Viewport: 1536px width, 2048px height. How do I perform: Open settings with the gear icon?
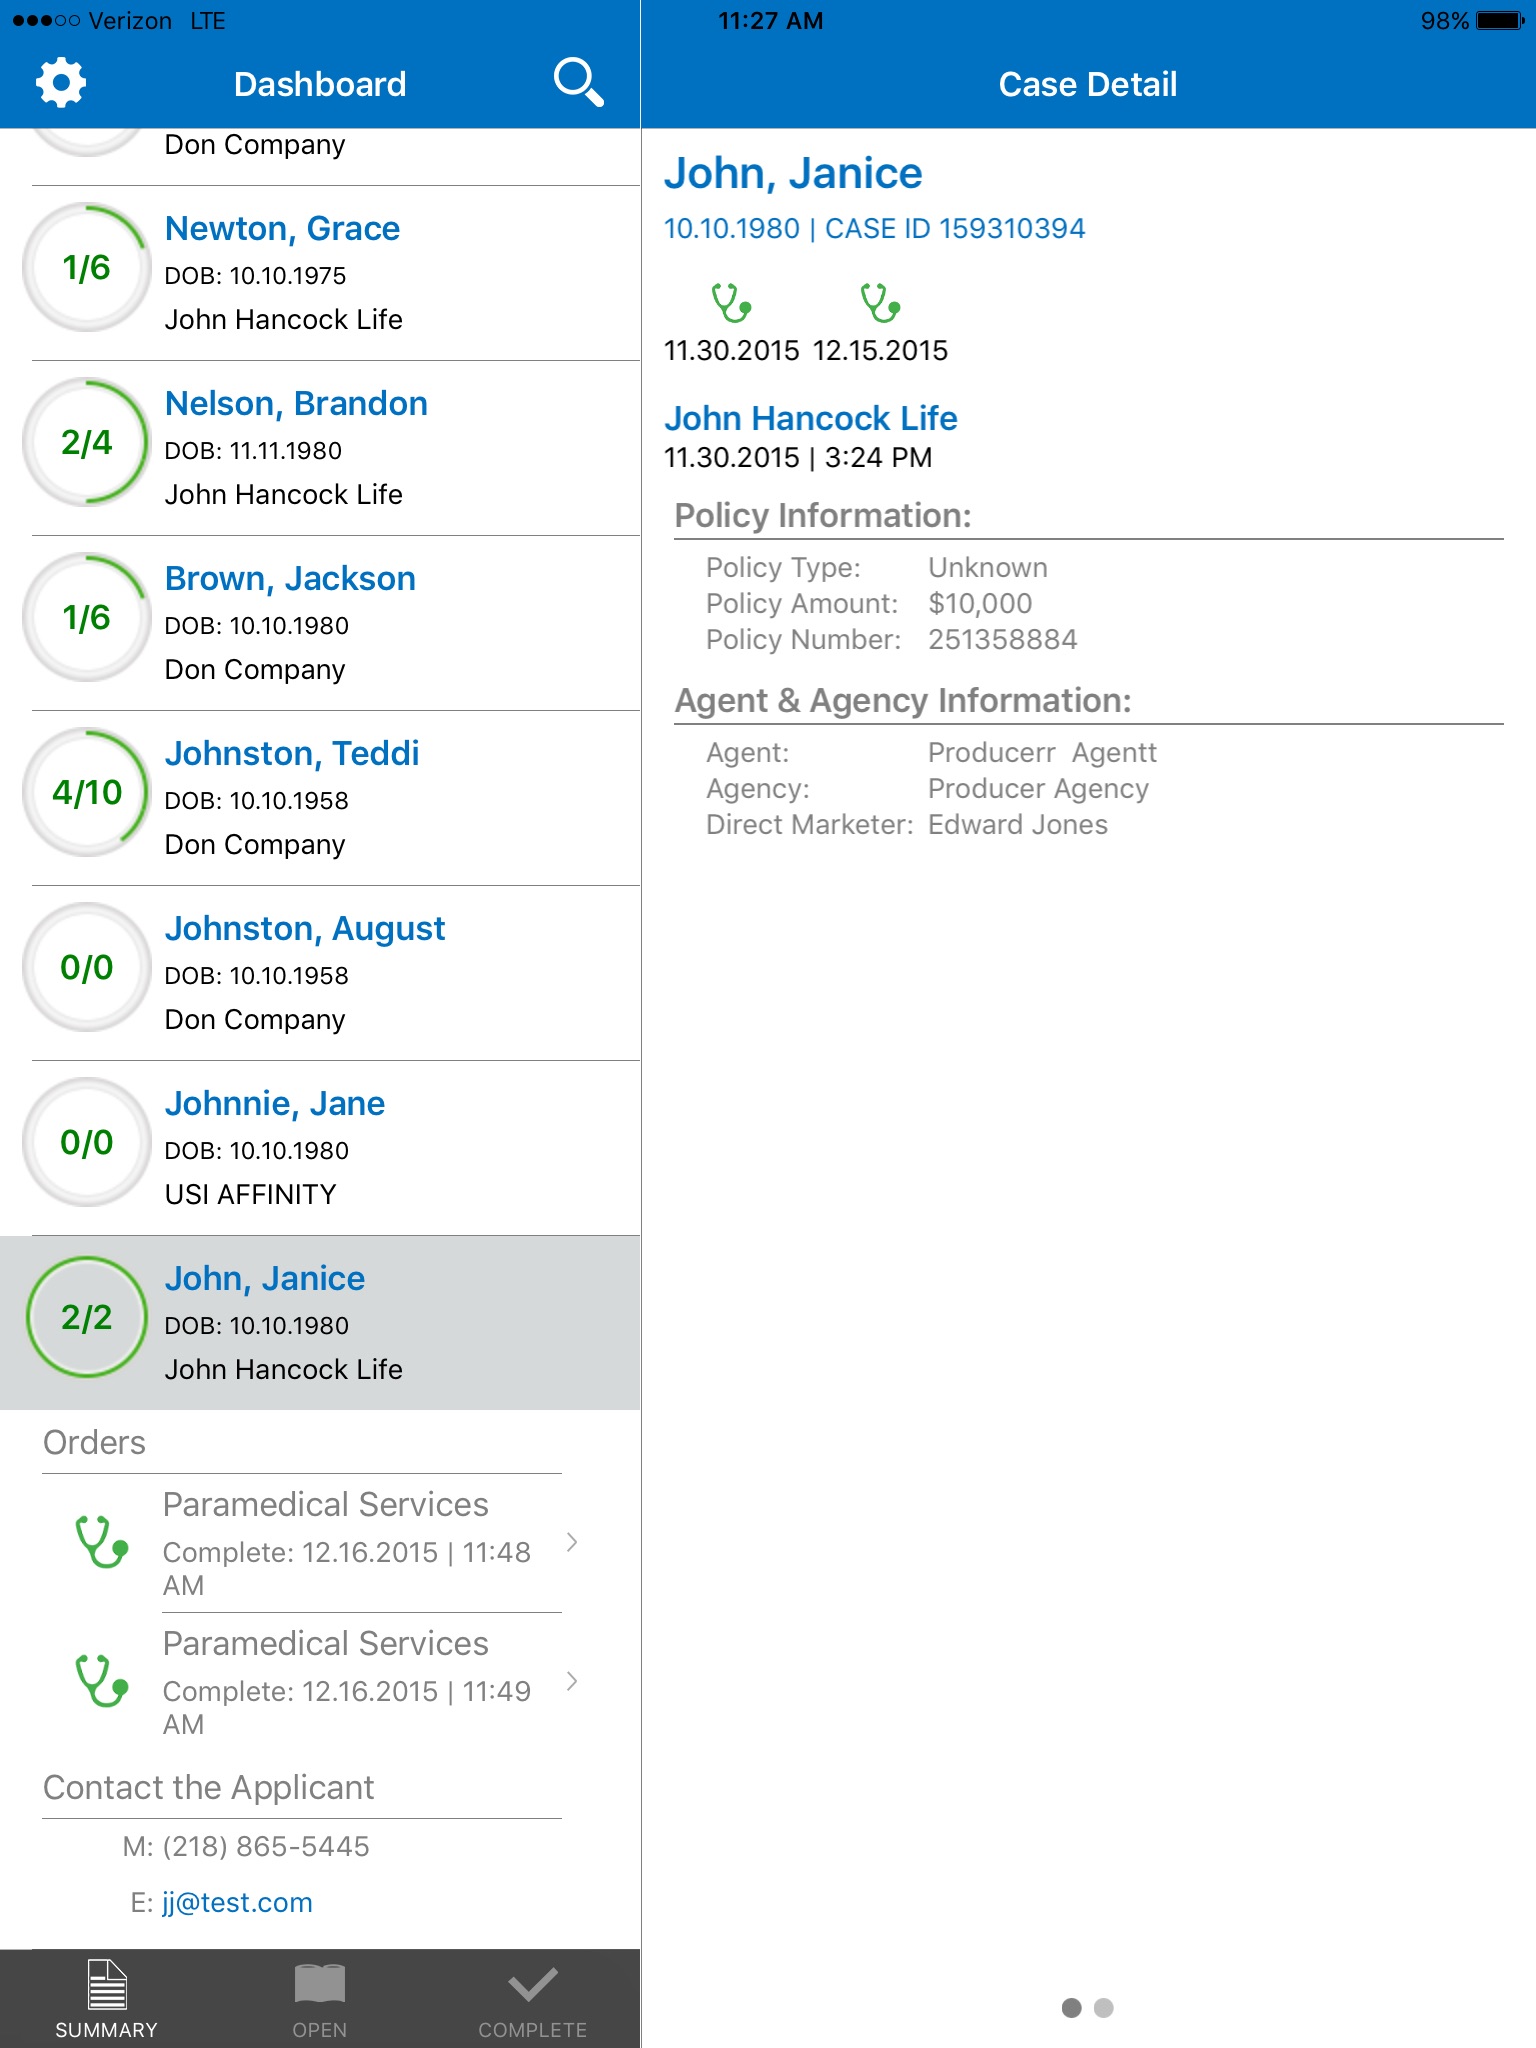coord(61,83)
